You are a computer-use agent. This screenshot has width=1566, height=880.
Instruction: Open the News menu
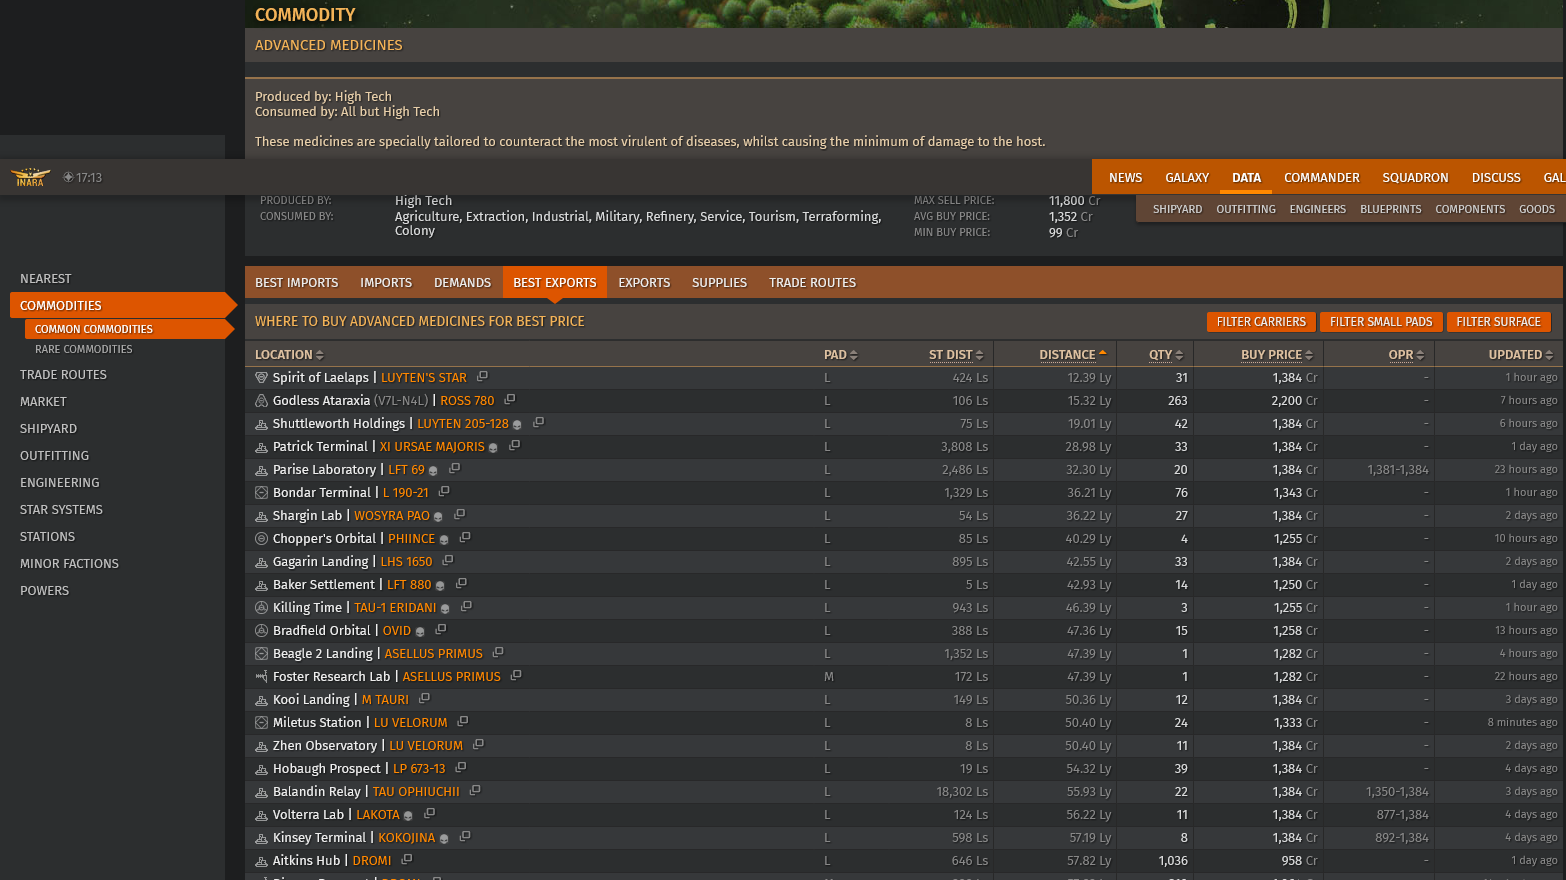tap(1125, 178)
